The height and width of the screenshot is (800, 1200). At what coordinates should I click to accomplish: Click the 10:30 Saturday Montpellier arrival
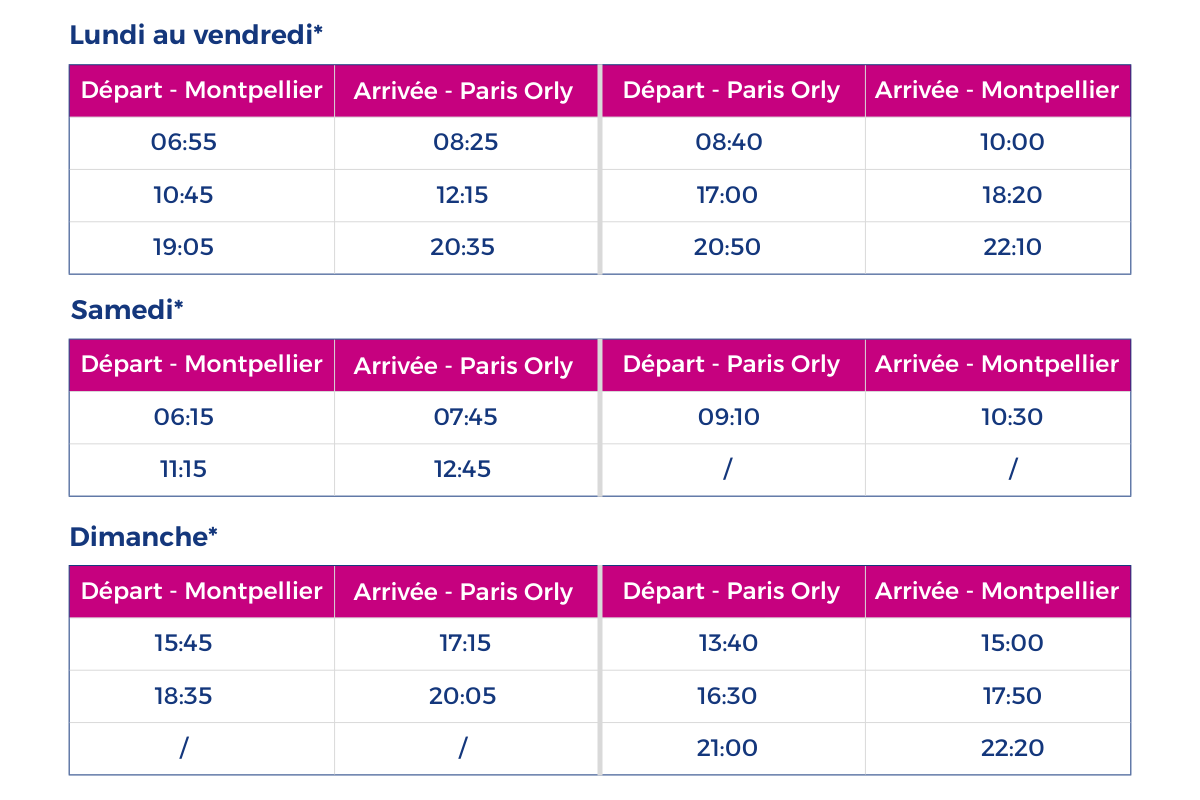click(x=1012, y=416)
